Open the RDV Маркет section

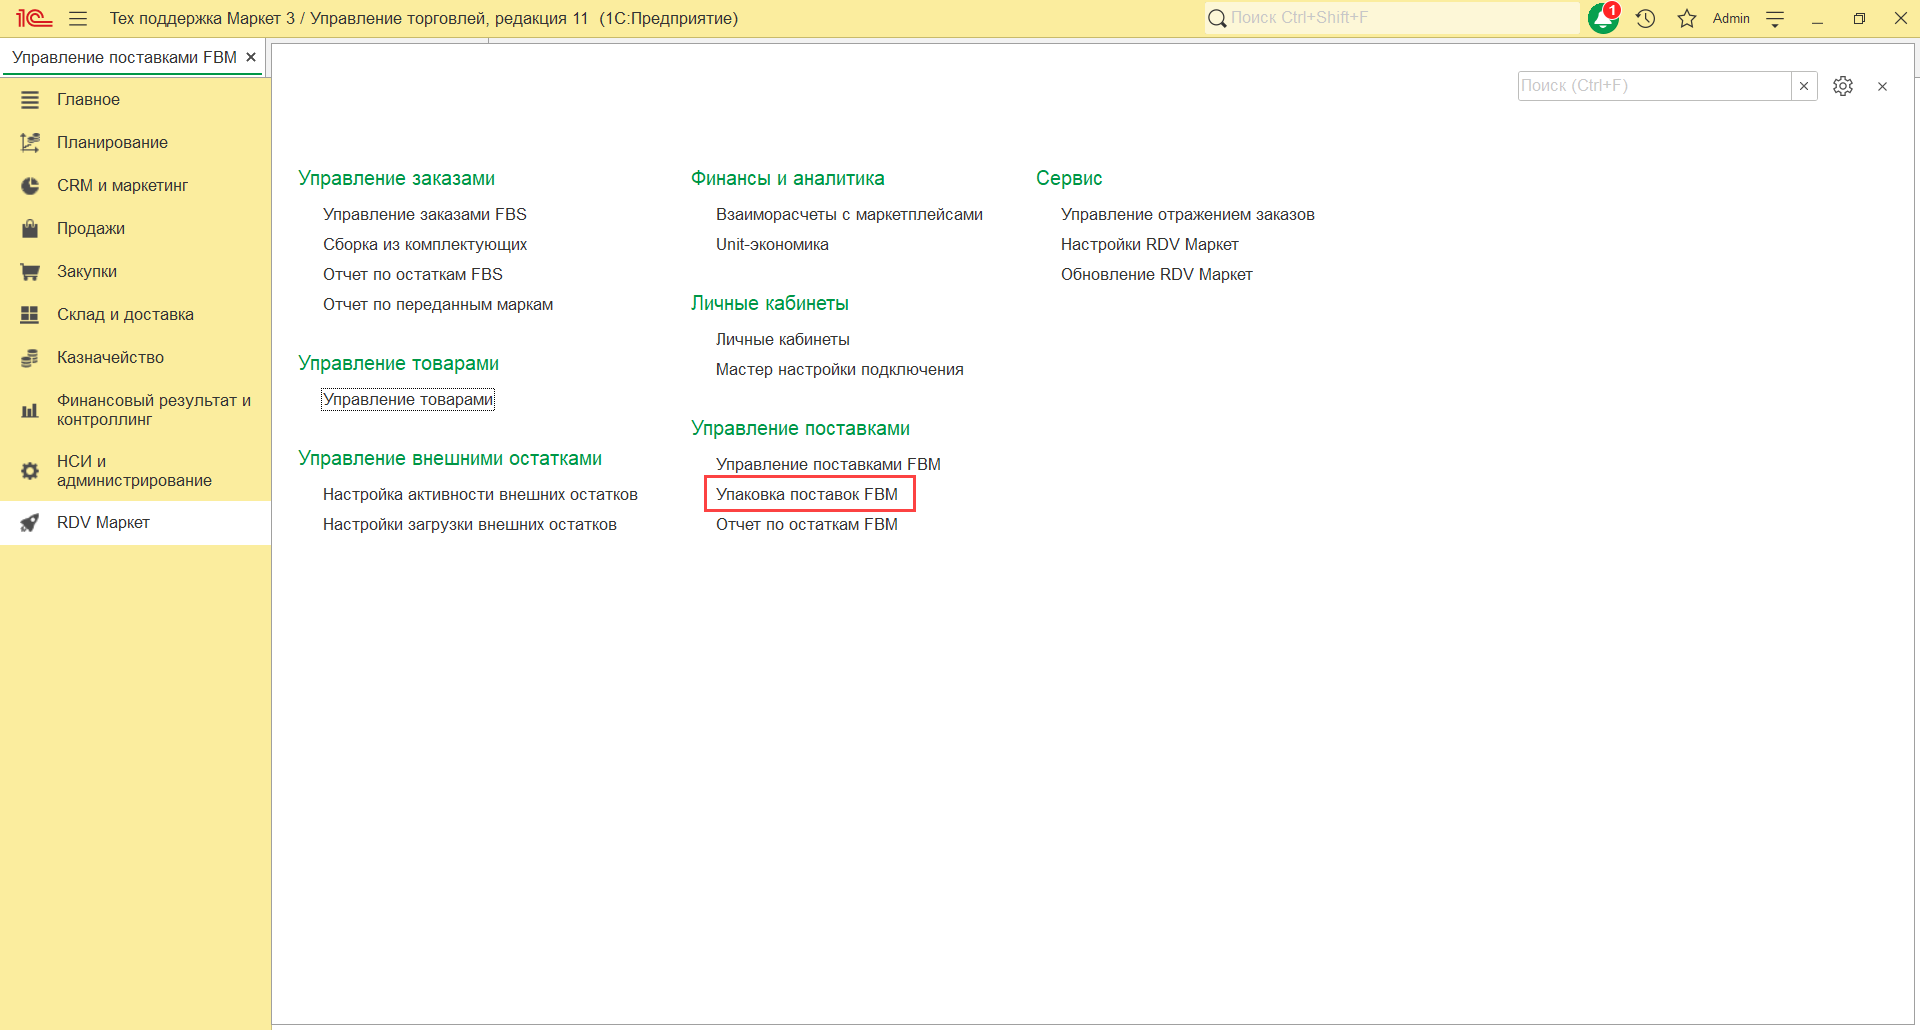(103, 522)
